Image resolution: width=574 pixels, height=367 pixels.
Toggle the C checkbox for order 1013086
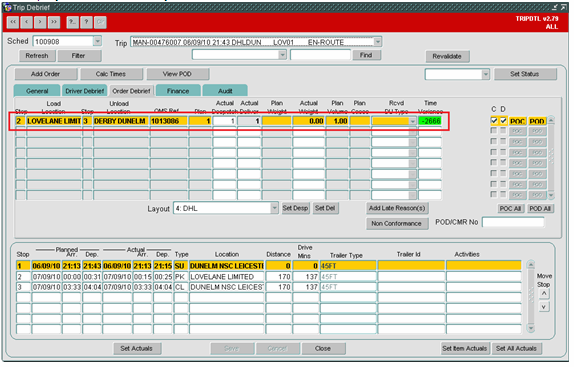(494, 120)
